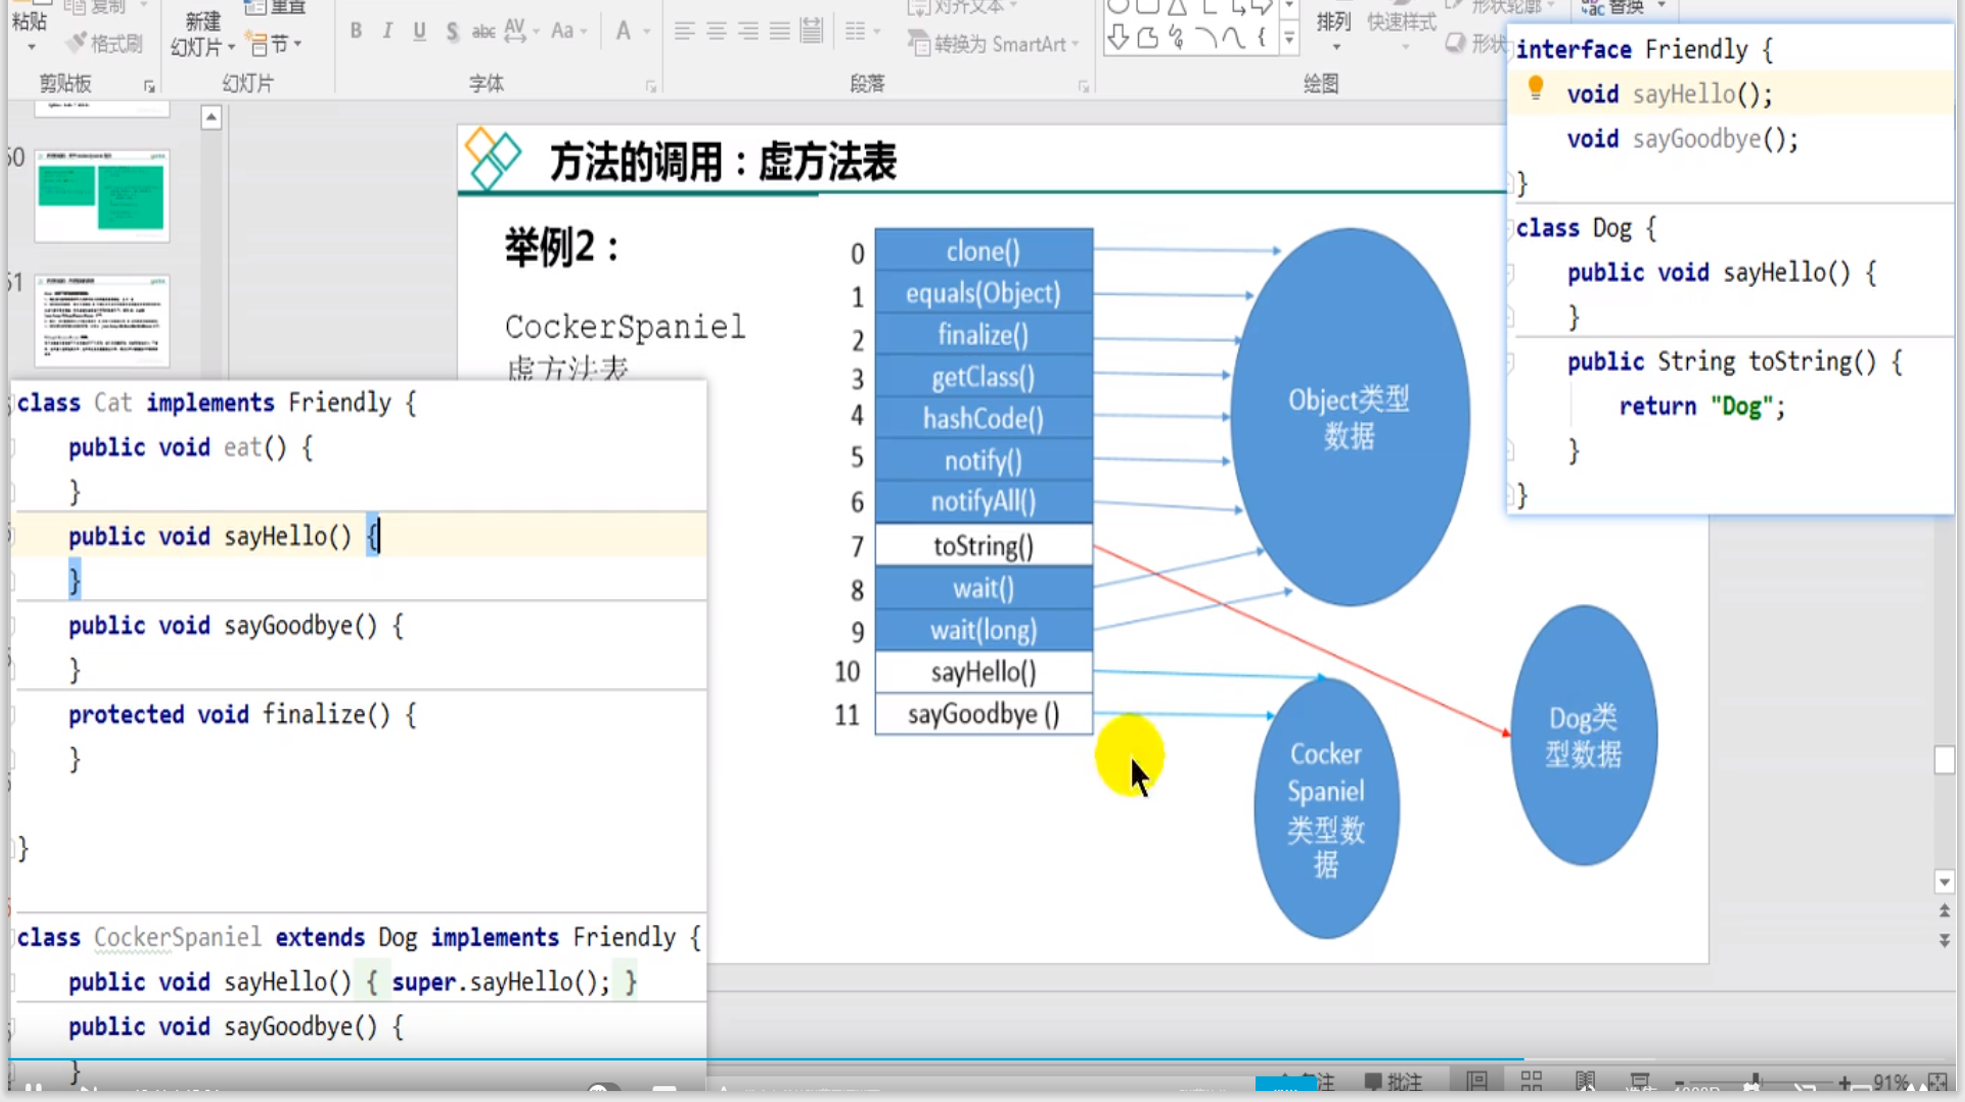Open the 节 section dropdown
The width and height of the screenshot is (1965, 1102).
click(275, 44)
